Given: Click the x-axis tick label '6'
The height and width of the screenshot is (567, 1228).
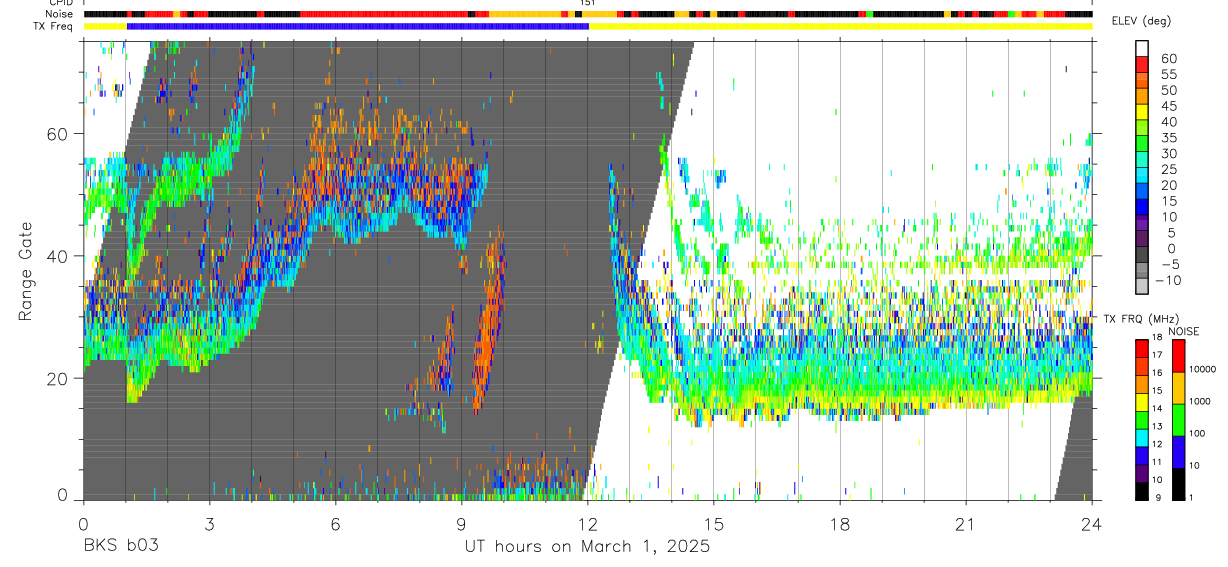Looking at the screenshot, I should [335, 524].
